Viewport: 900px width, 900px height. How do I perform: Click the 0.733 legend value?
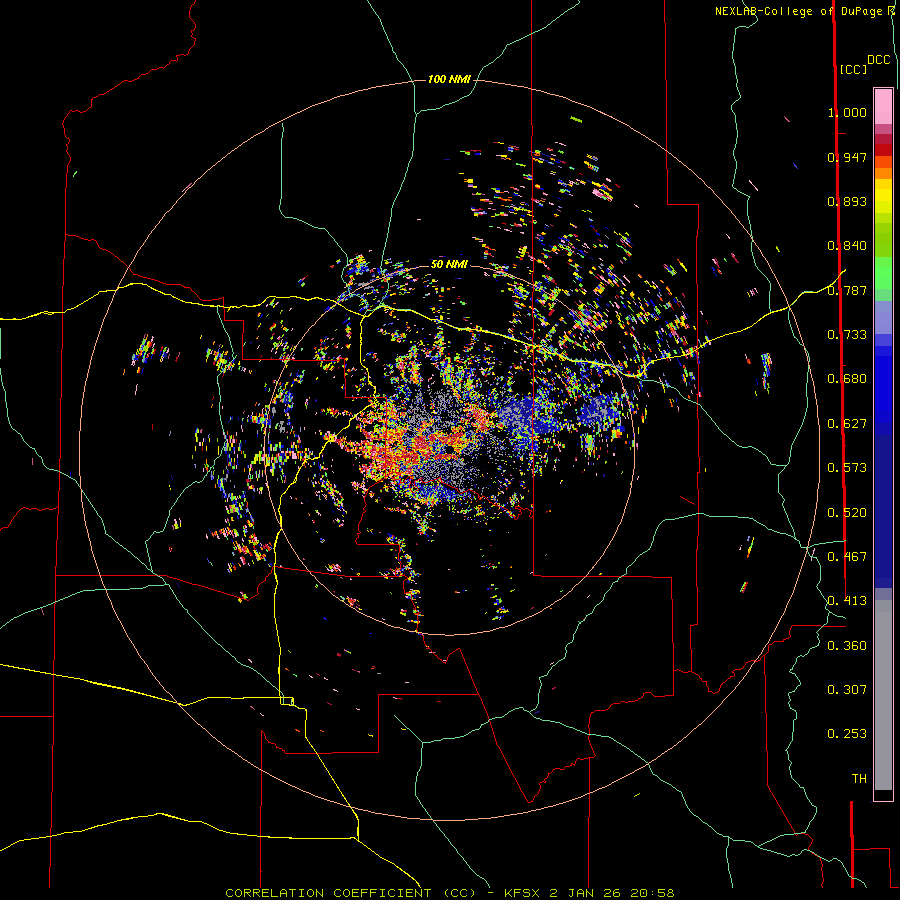pos(847,335)
